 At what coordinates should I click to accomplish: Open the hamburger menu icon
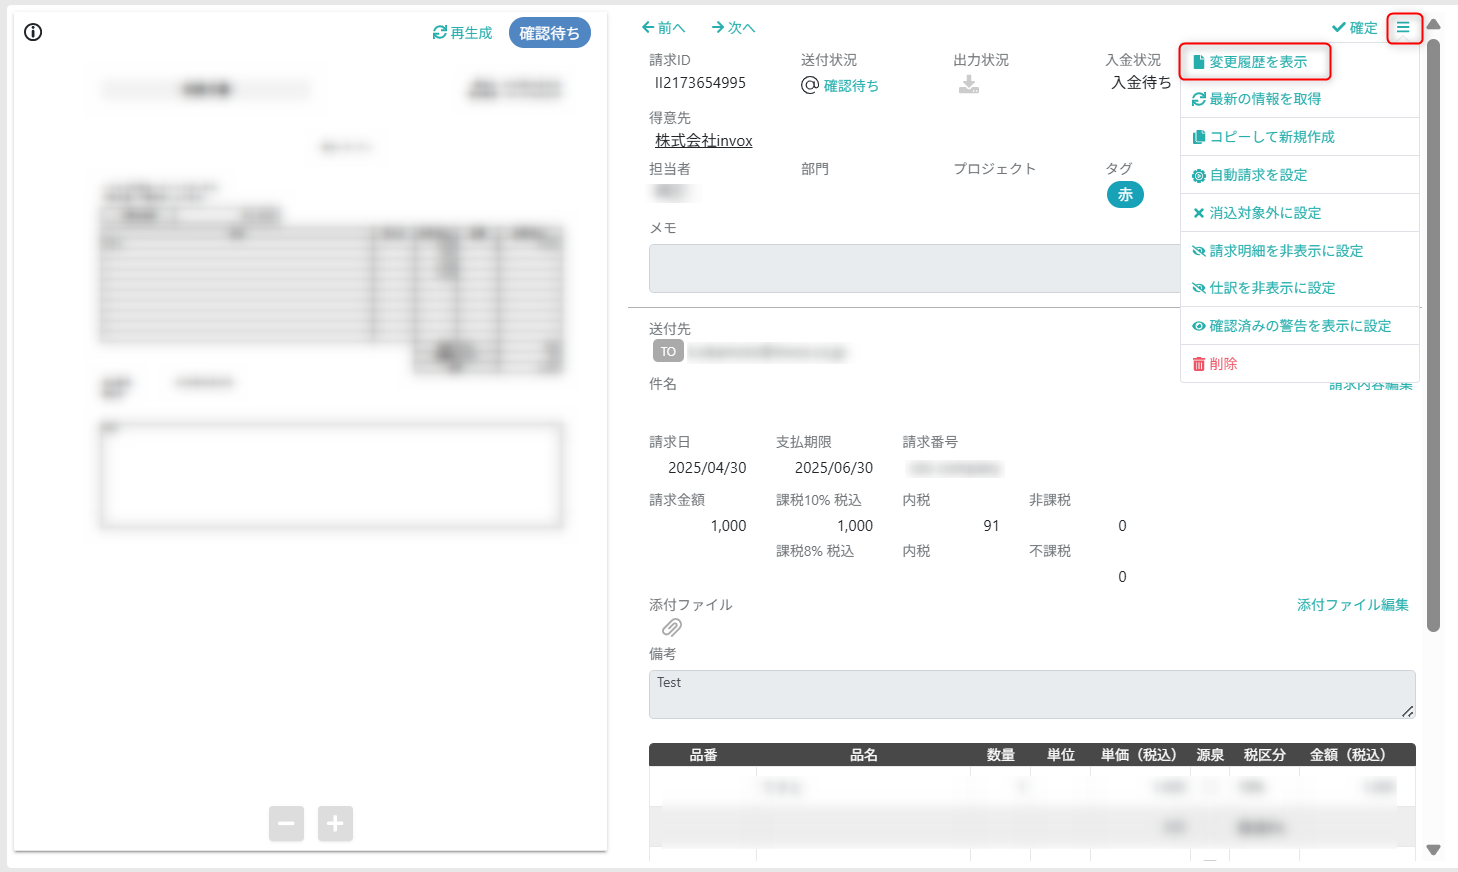point(1404,27)
